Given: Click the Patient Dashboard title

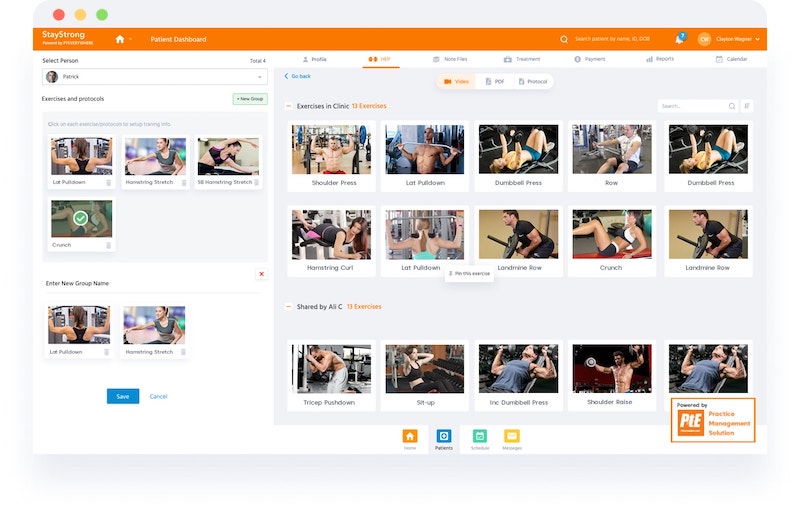Looking at the screenshot, I should click(x=178, y=39).
